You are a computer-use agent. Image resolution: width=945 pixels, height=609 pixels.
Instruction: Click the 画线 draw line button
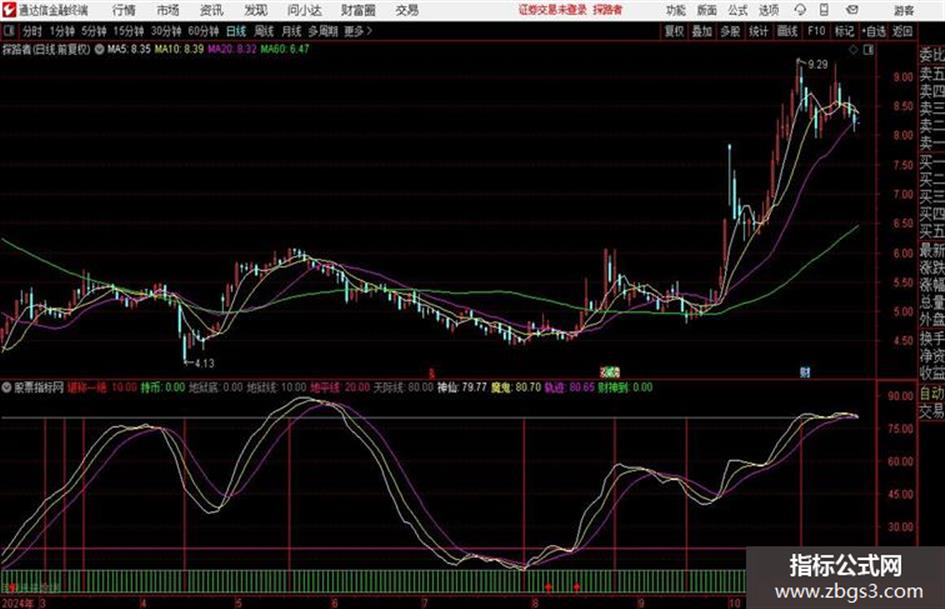pyautogui.click(x=787, y=31)
